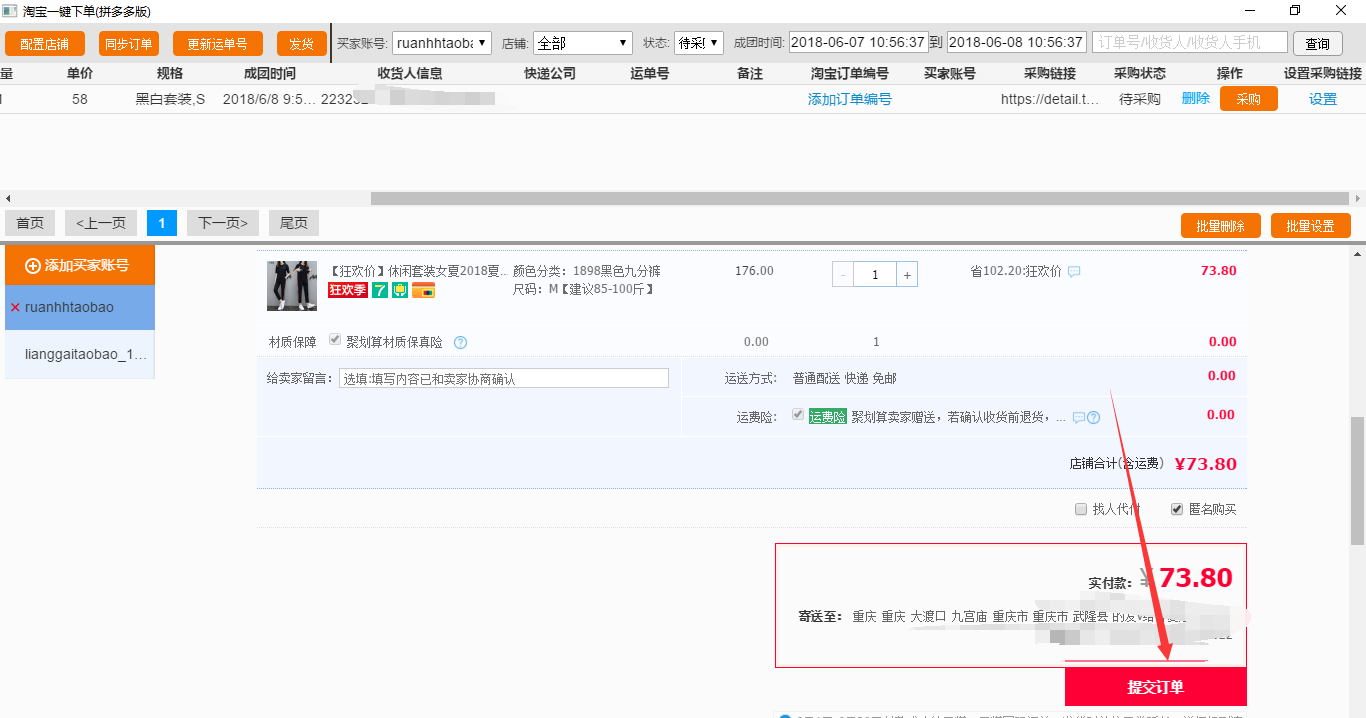Toggle the 运费险 checkbox
The width and height of the screenshot is (1366, 718).
[798, 415]
